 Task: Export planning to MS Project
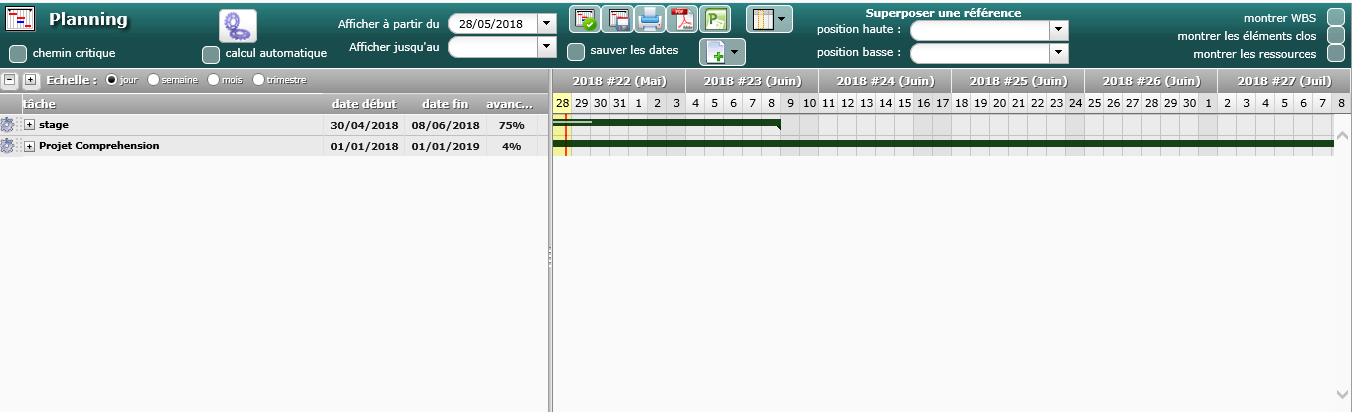tap(714, 19)
